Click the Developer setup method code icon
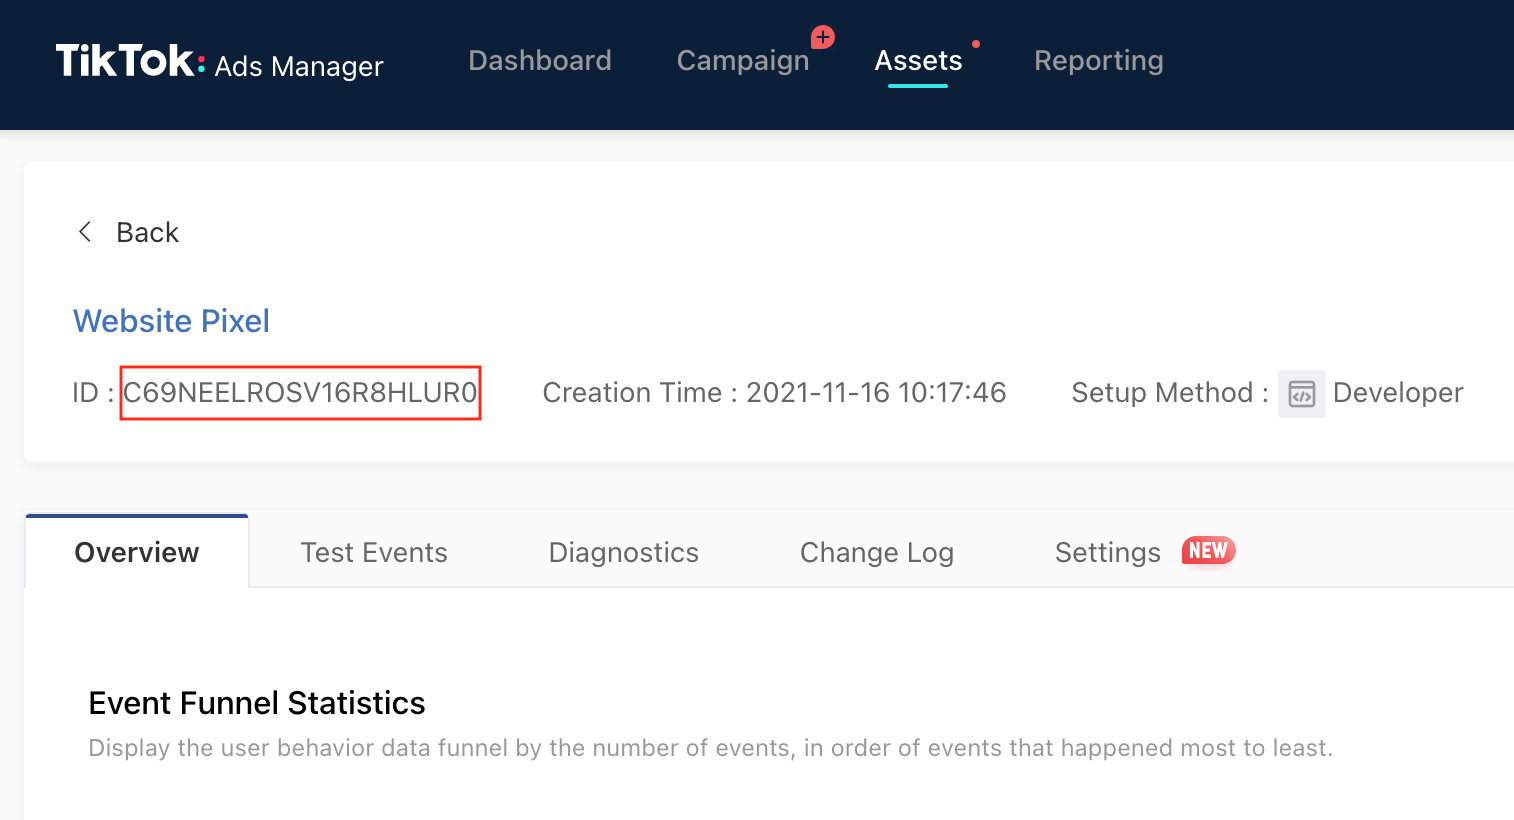Screen dimensions: 1514x820 [1301, 393]
